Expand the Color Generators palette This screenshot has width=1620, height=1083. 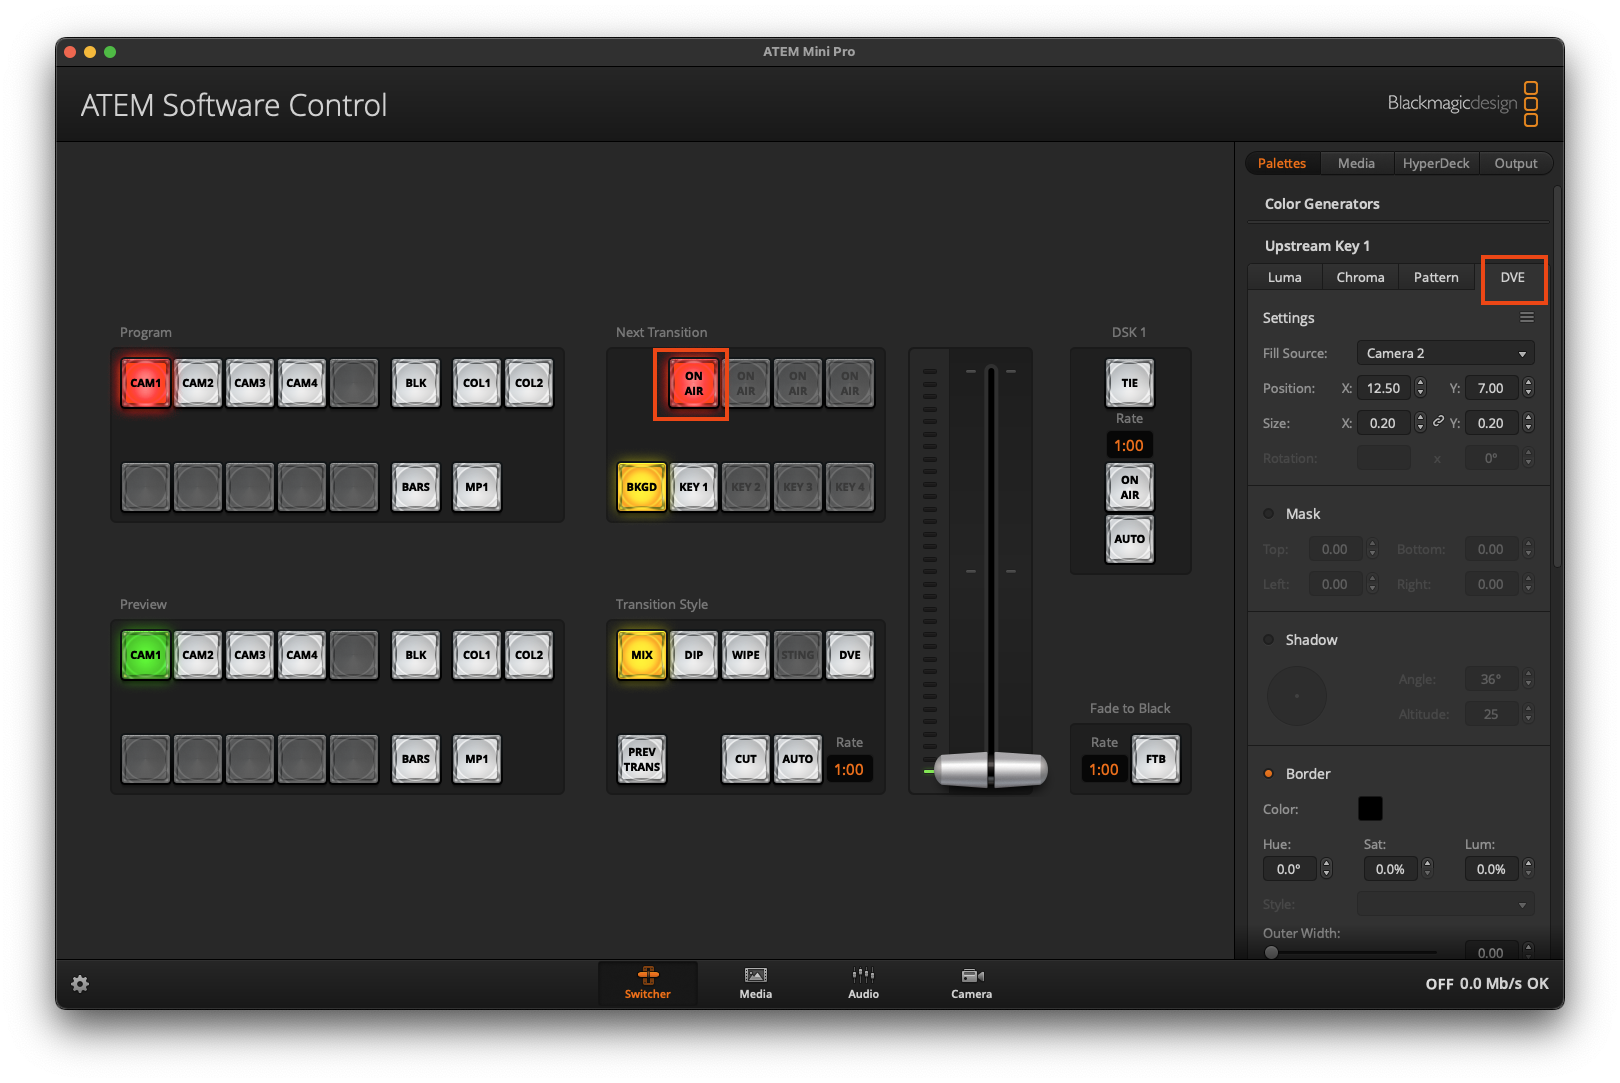(x=1322, y=203)
